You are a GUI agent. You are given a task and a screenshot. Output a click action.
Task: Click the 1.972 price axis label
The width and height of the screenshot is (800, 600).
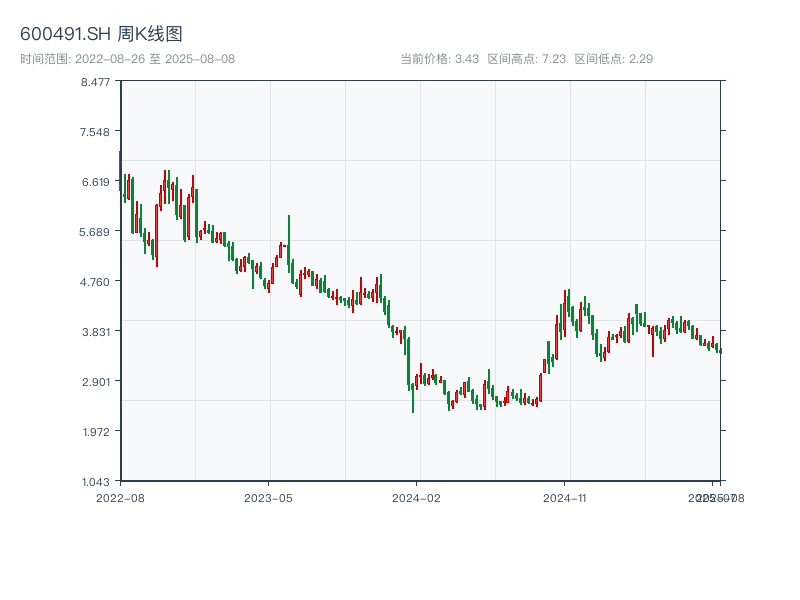tap(96, 432)
